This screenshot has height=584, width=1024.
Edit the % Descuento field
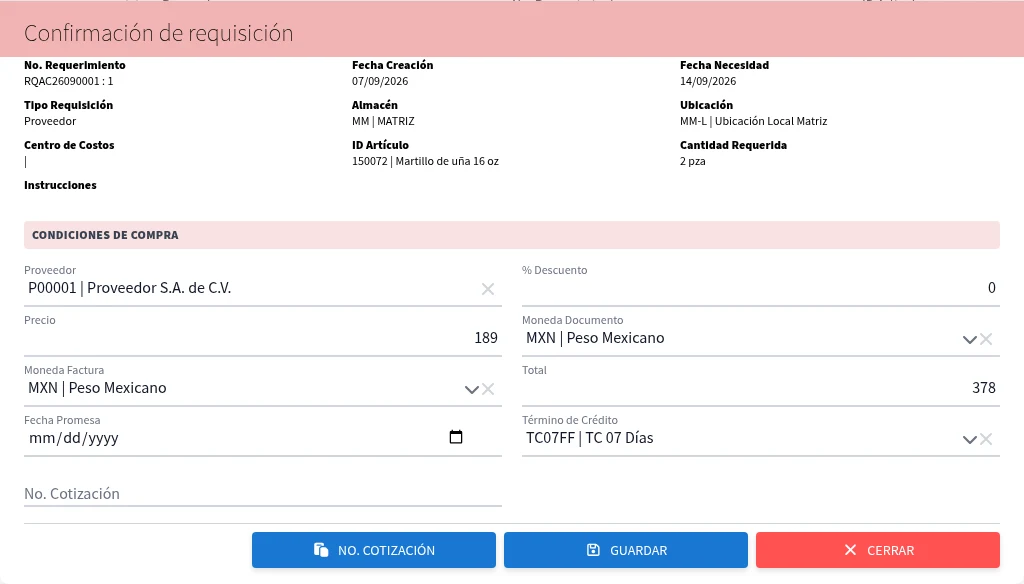pos(761,288)
